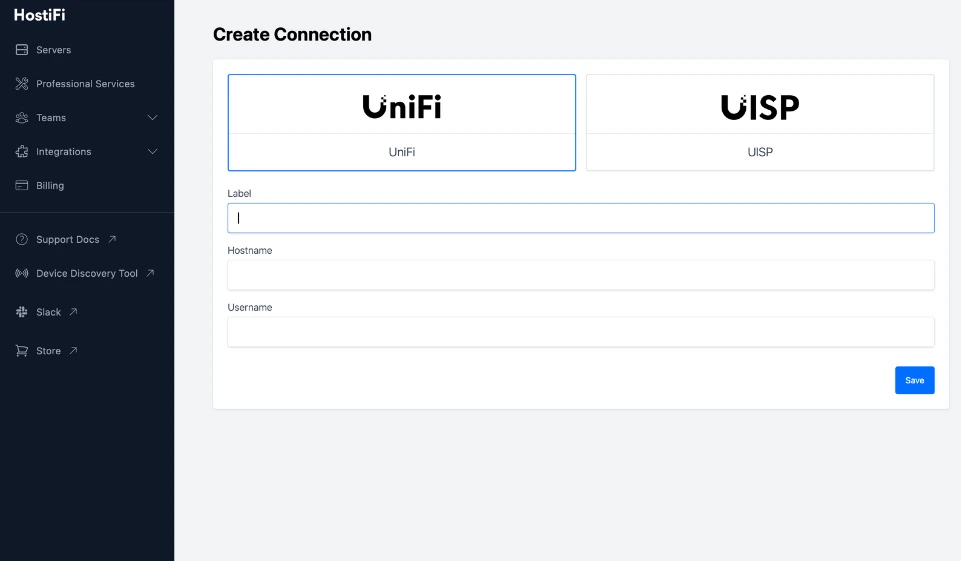The height and width of the screenshot is (561, 961).
Task: Open the Teams menu item
Action: 51,118
